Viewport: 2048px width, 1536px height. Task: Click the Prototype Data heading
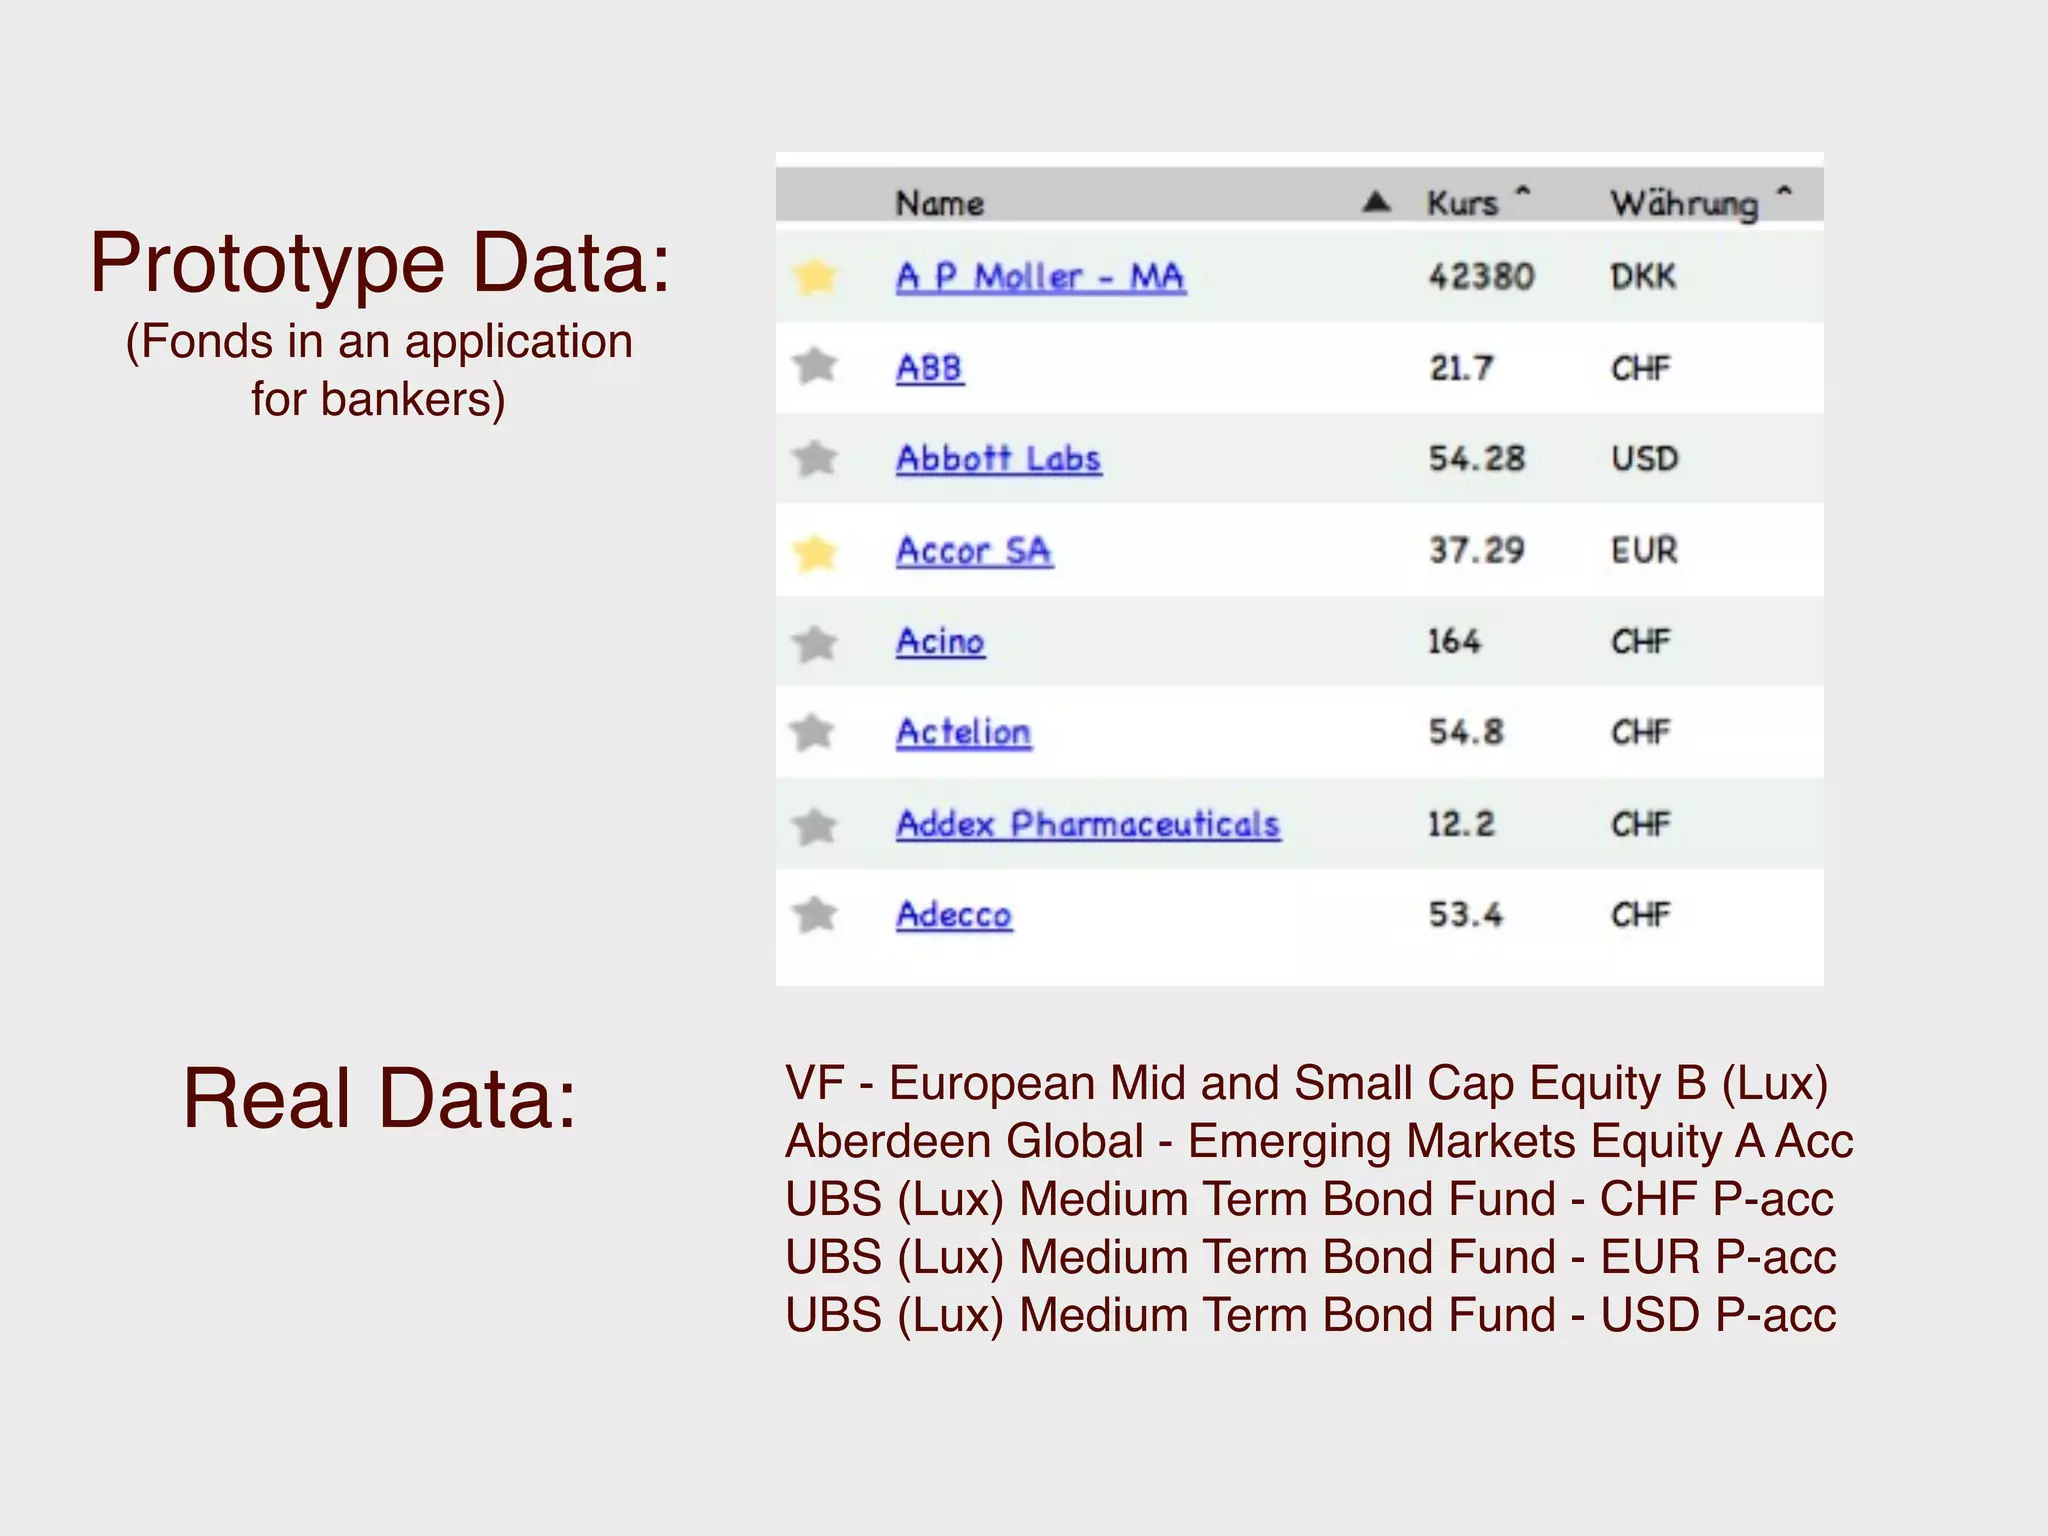(x=380, y=263)
